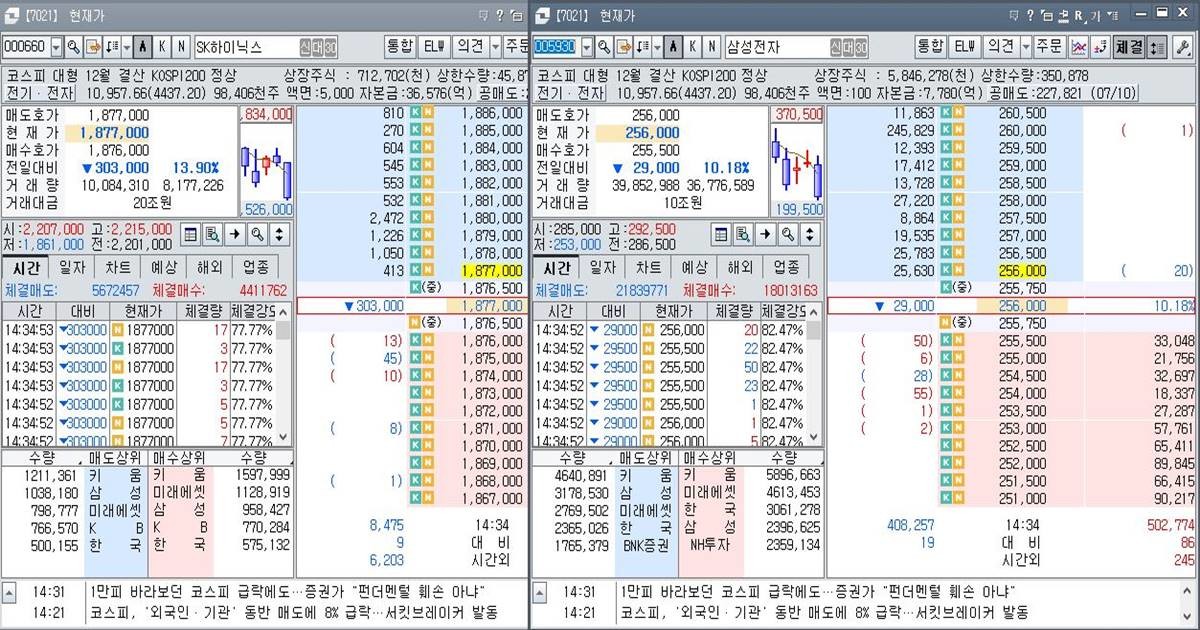Select 시간 tab in 삼성전자 window
The width and height of the screenshot is (1200, 630).
(x=555, y=268)
